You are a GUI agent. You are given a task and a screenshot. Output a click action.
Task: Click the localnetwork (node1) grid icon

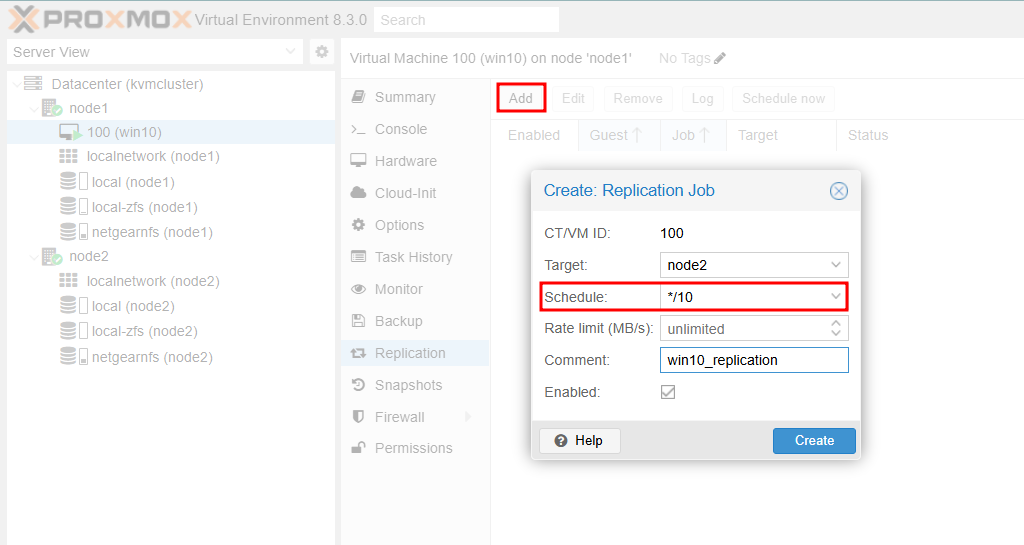pyautogui.click(x=68, y=156)
